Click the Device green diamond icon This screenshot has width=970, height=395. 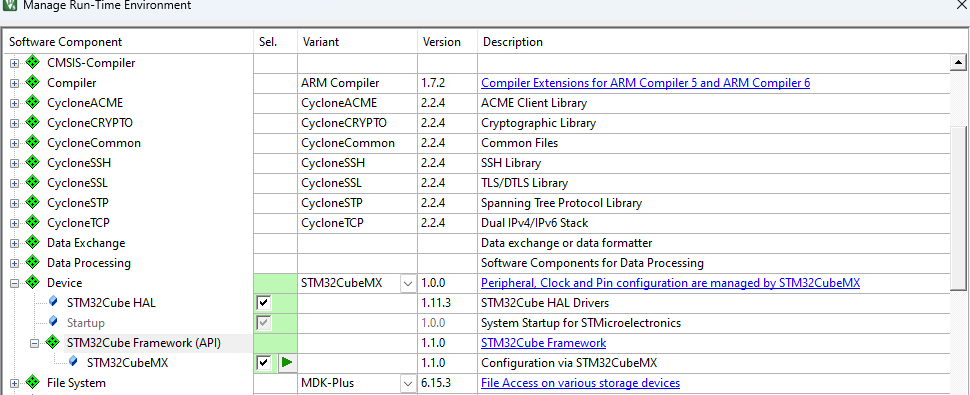coord(33,282)
